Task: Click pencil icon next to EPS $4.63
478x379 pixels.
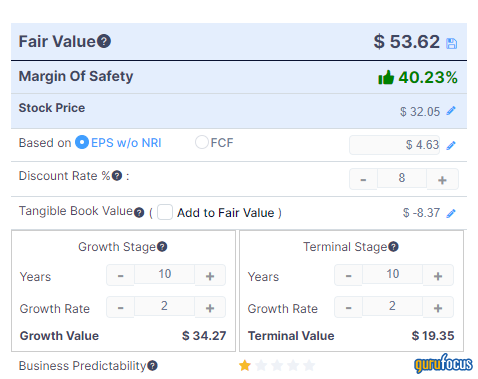Action: tap(451, 145)
